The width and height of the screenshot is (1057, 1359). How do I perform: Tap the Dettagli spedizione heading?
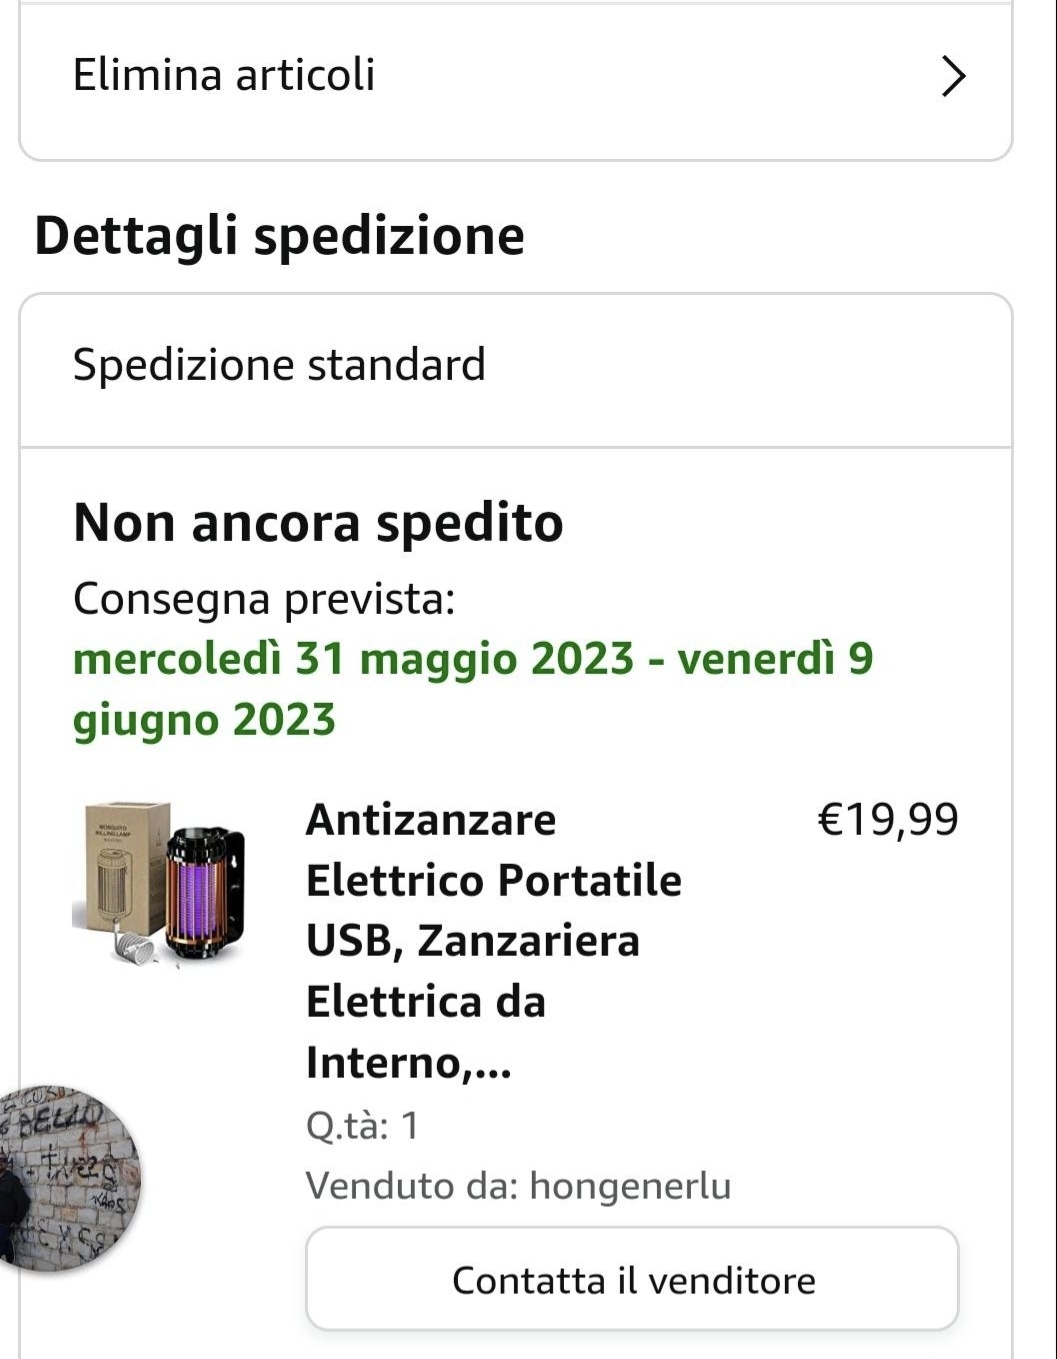279,236
